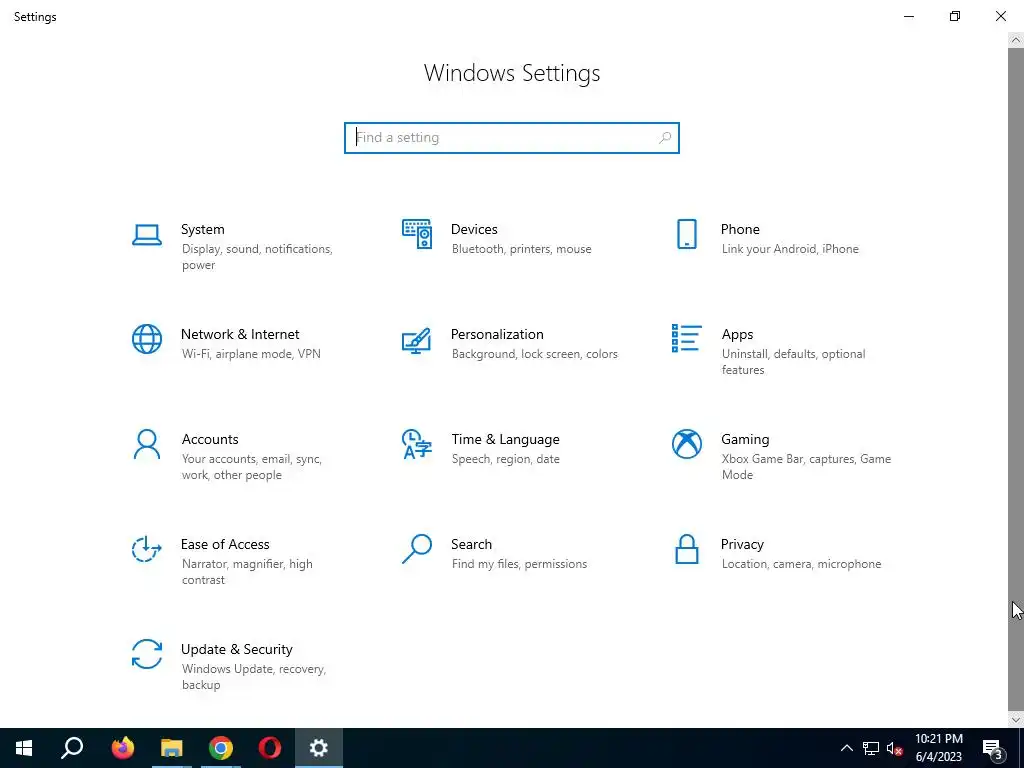
Task: Open the network status tray icon
Action: tap(871, 748)
